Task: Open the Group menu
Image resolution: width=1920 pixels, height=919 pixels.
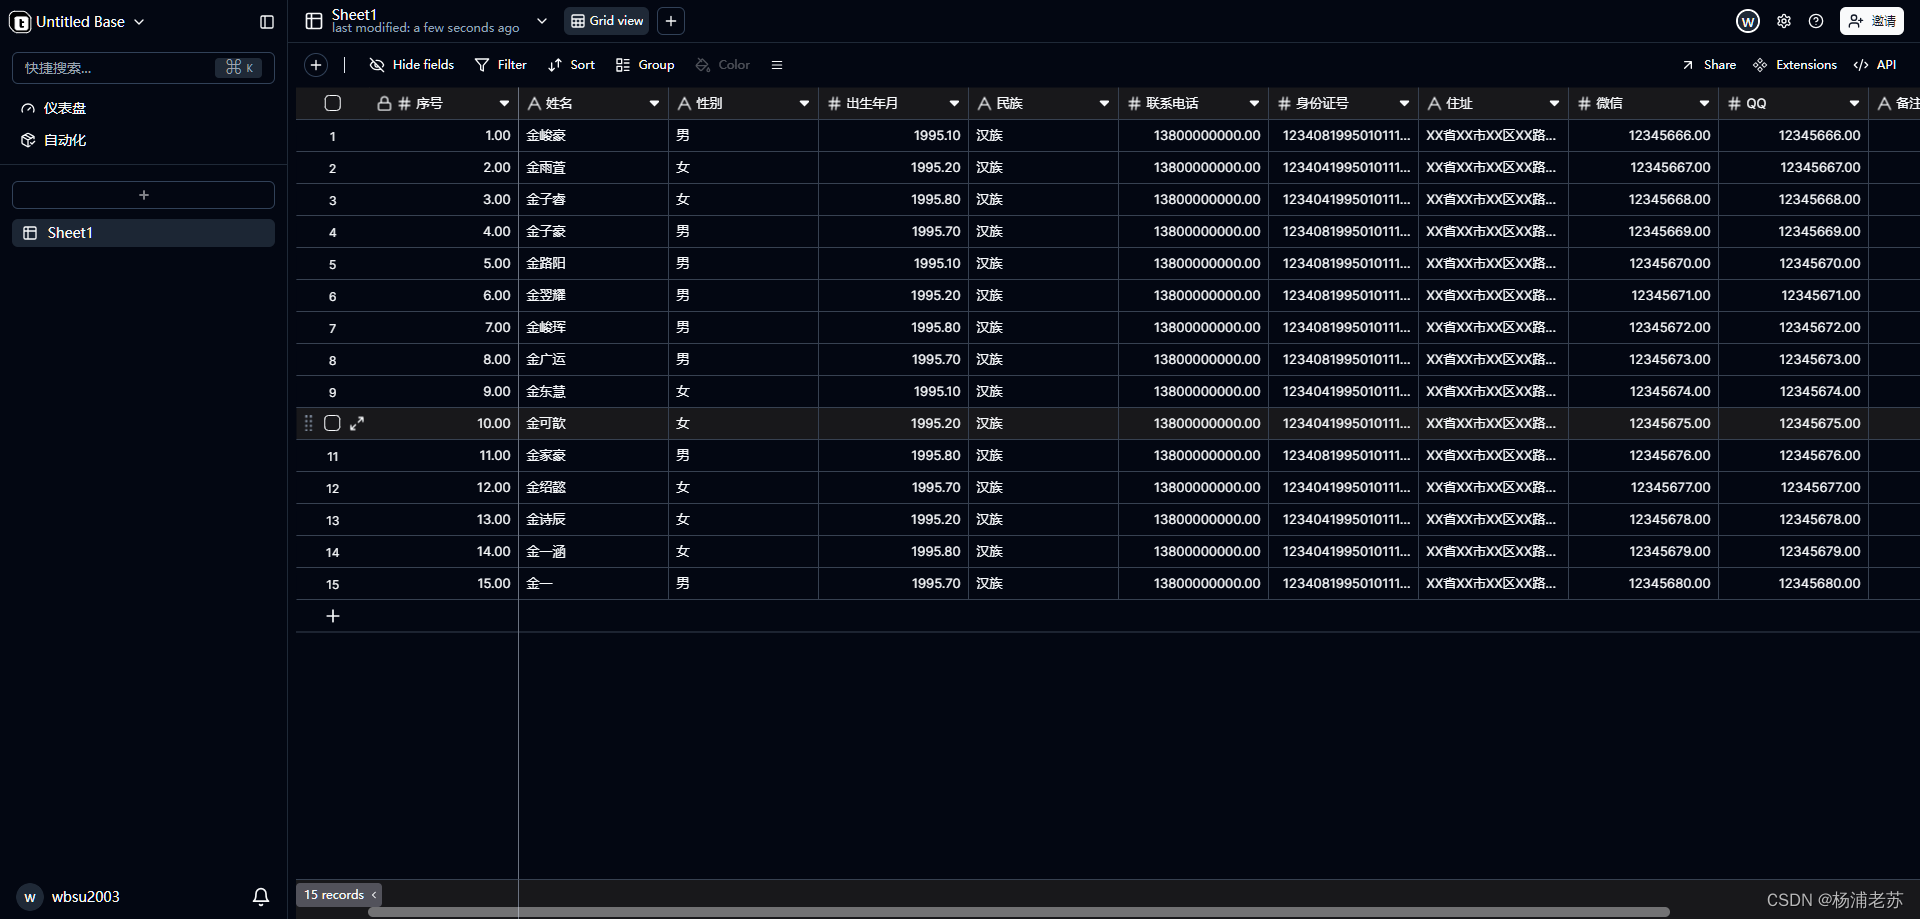Action: (x=645, y=65)
